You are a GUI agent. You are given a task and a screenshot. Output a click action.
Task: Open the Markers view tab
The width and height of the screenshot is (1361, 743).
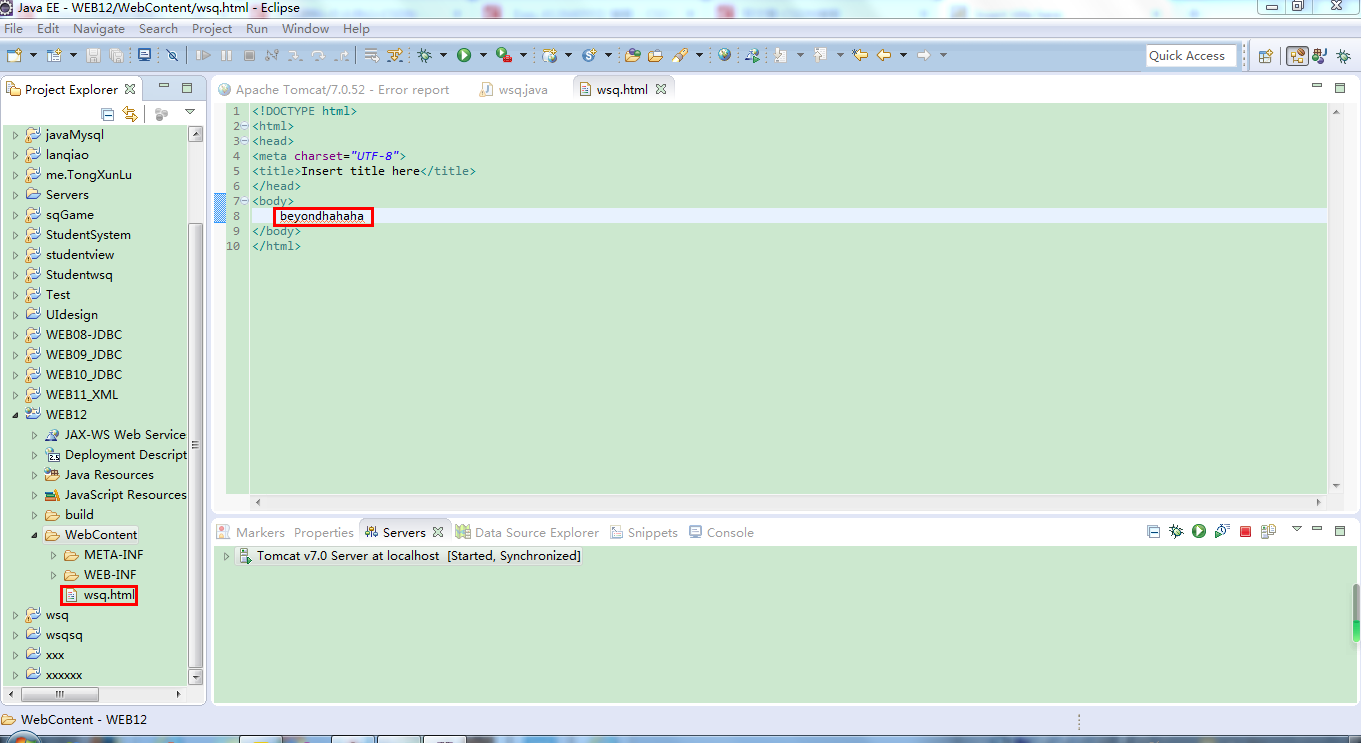(250, 532)
